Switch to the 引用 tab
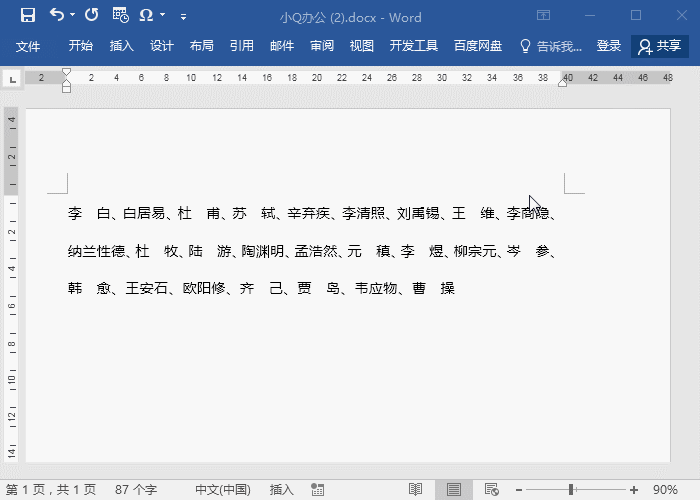Image resolution: width=700 pixels, height=500 pixels. [x=242, y=46]
